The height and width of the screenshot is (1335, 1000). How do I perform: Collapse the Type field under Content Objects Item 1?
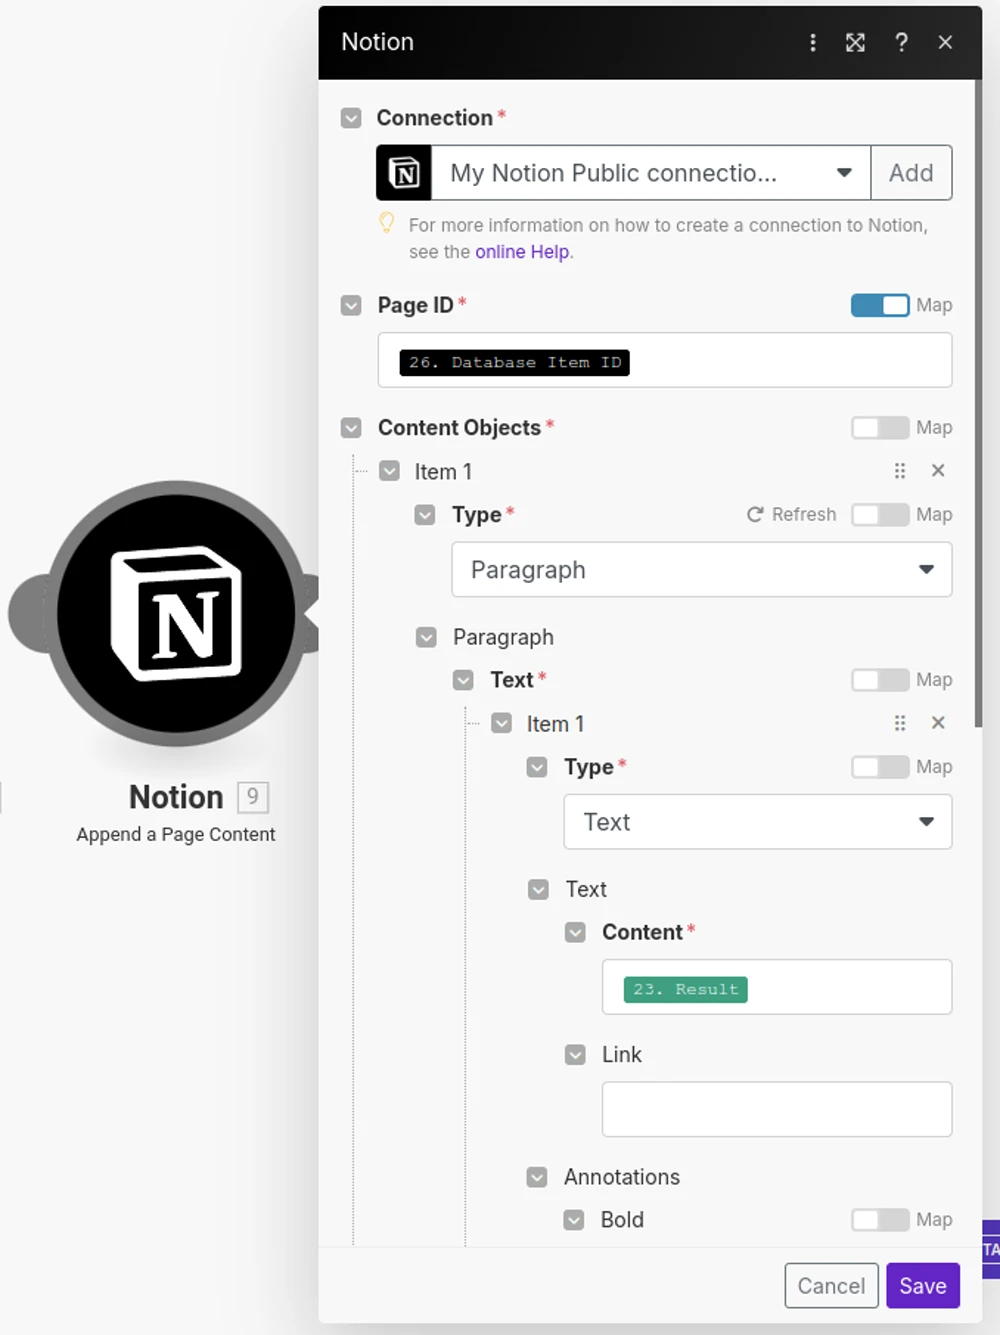click(x=425, y=515)
